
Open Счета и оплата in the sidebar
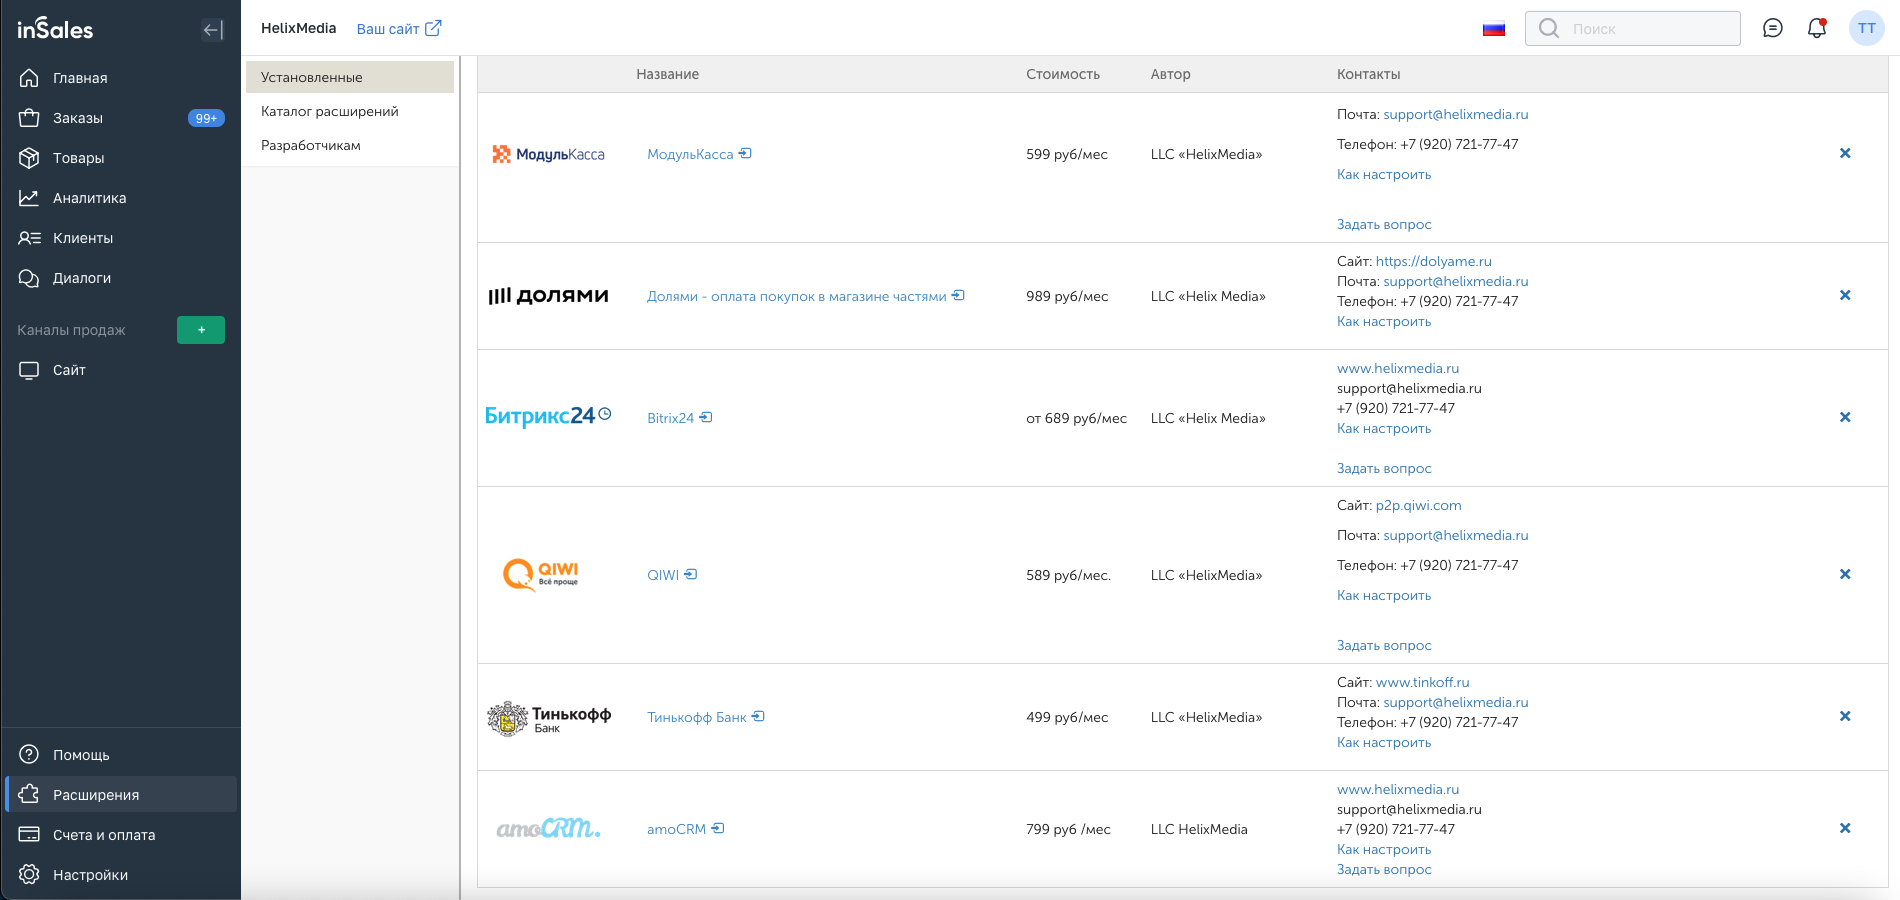[x=120, y=835]
